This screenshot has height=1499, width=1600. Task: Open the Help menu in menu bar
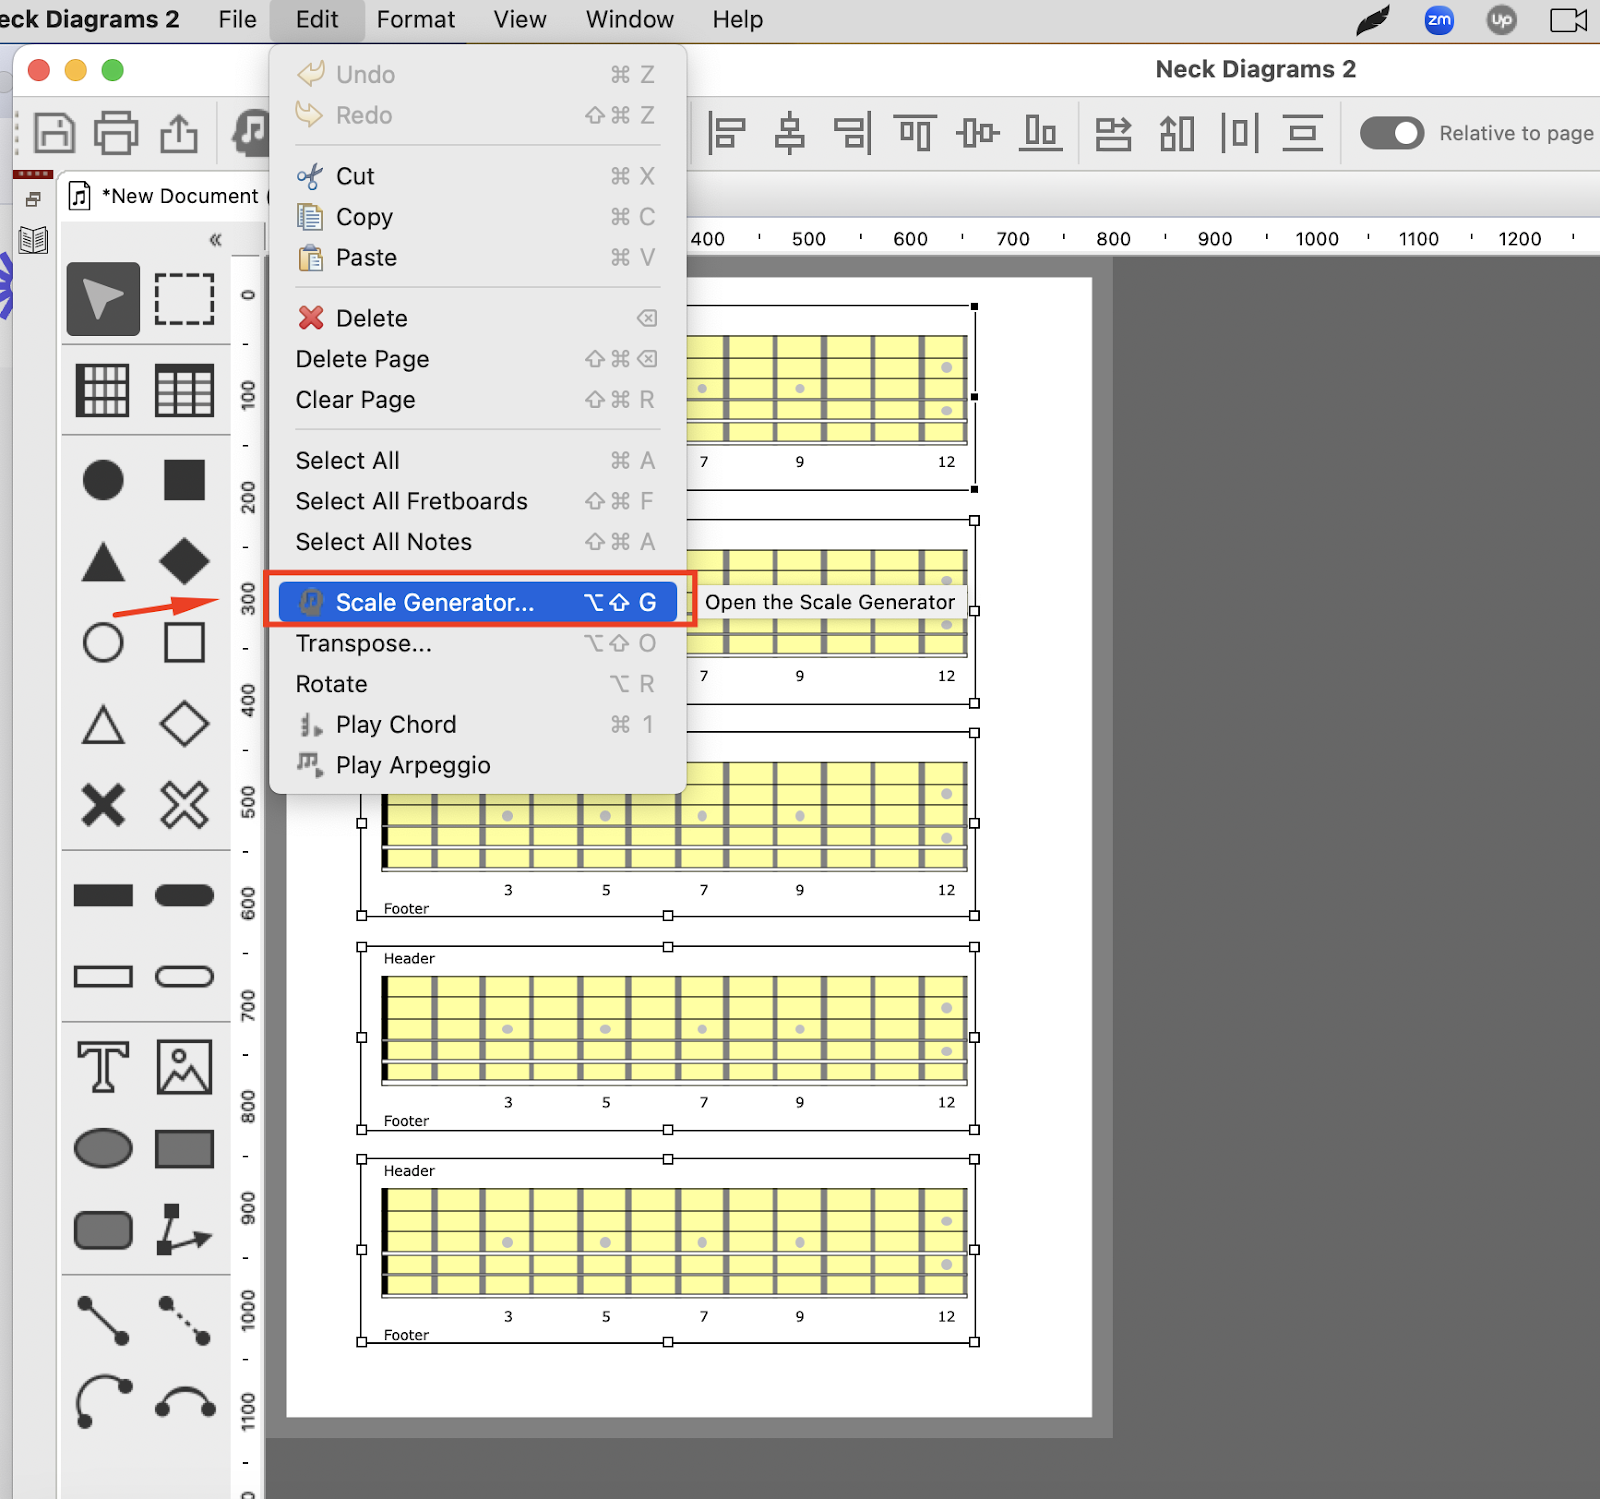pos(737,19)
